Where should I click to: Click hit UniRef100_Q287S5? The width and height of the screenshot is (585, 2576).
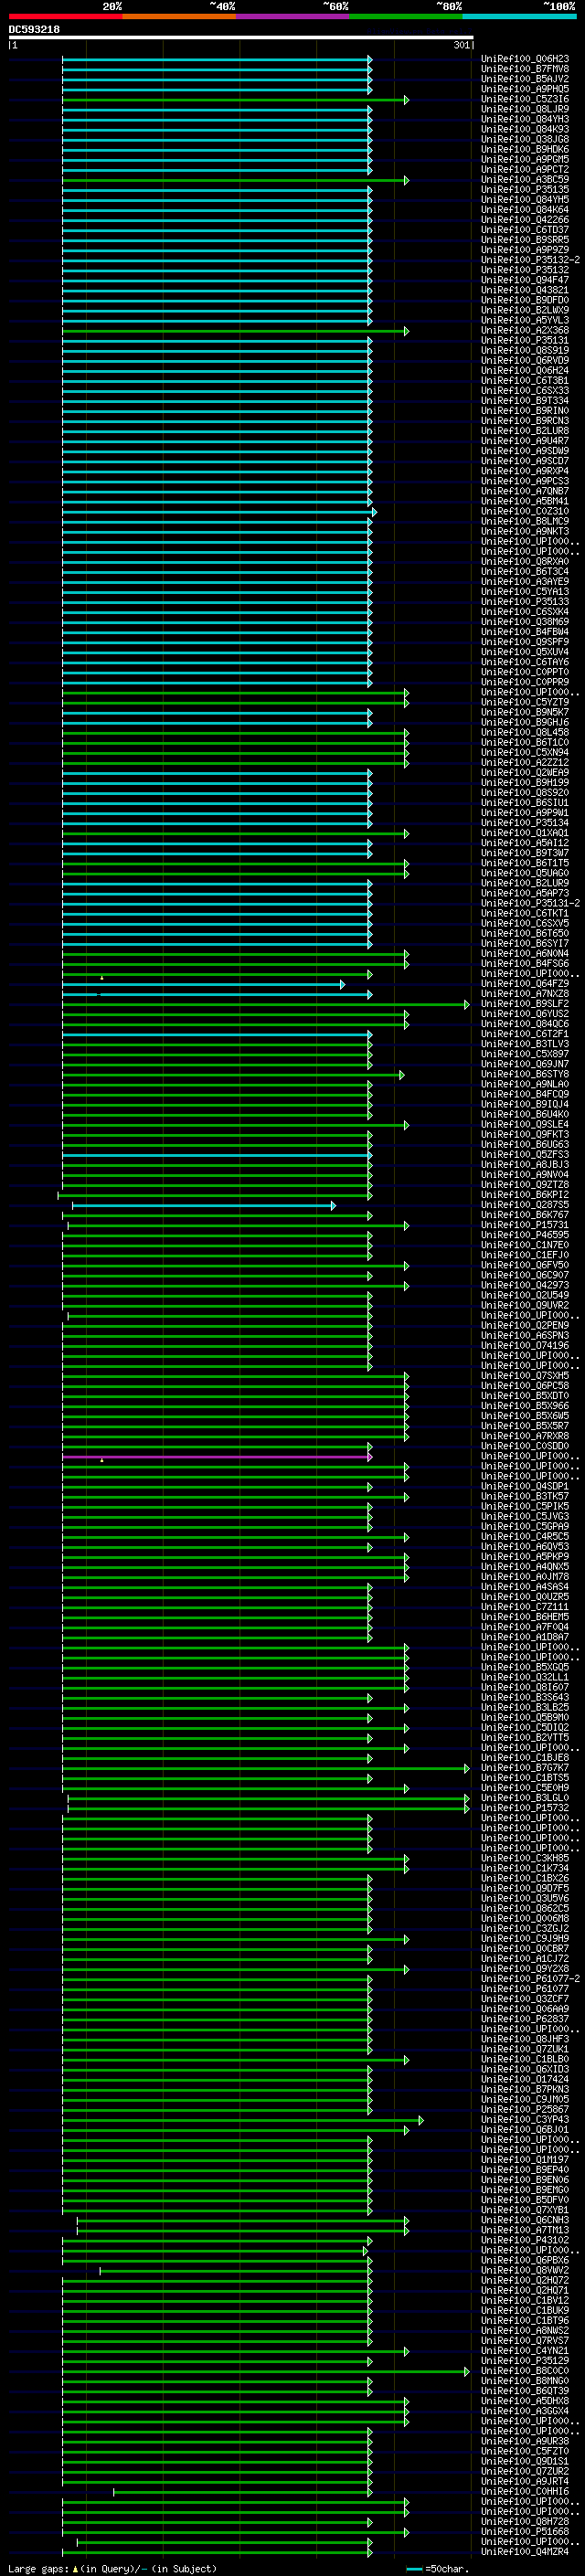coord(525,1205)
